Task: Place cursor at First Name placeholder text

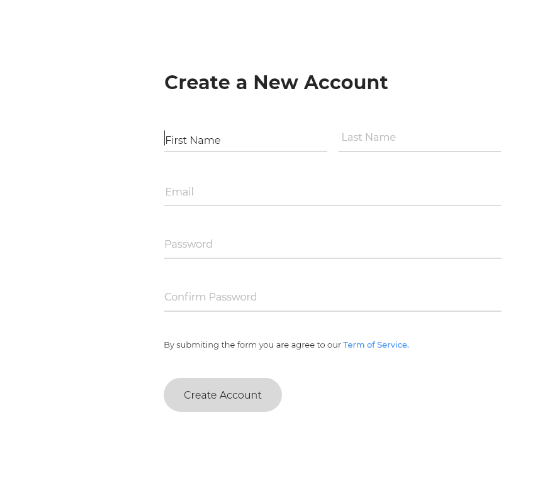Action: 193,140
